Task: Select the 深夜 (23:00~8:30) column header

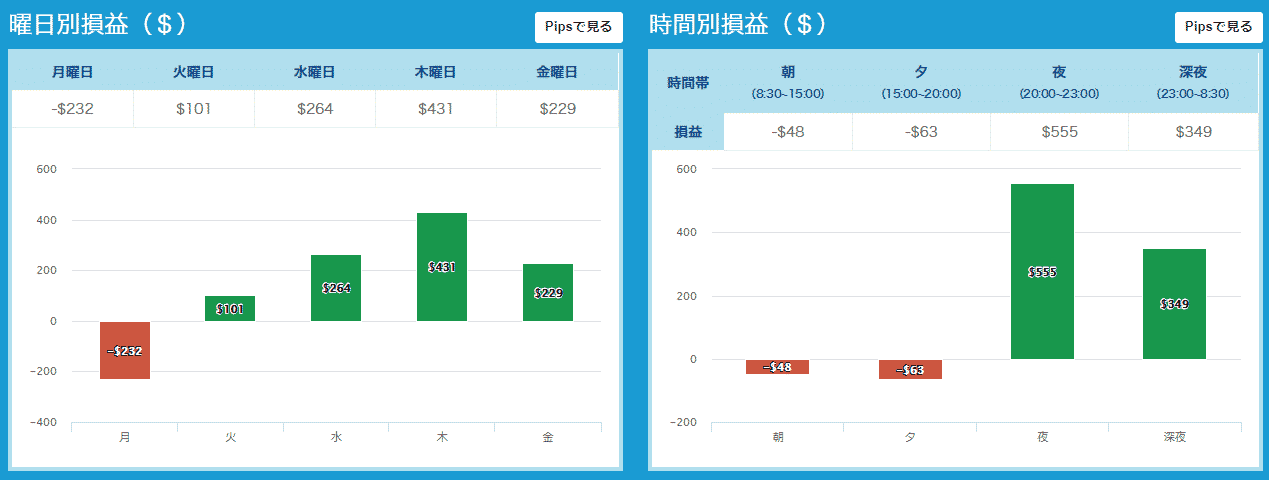Action: point(1193,83)
